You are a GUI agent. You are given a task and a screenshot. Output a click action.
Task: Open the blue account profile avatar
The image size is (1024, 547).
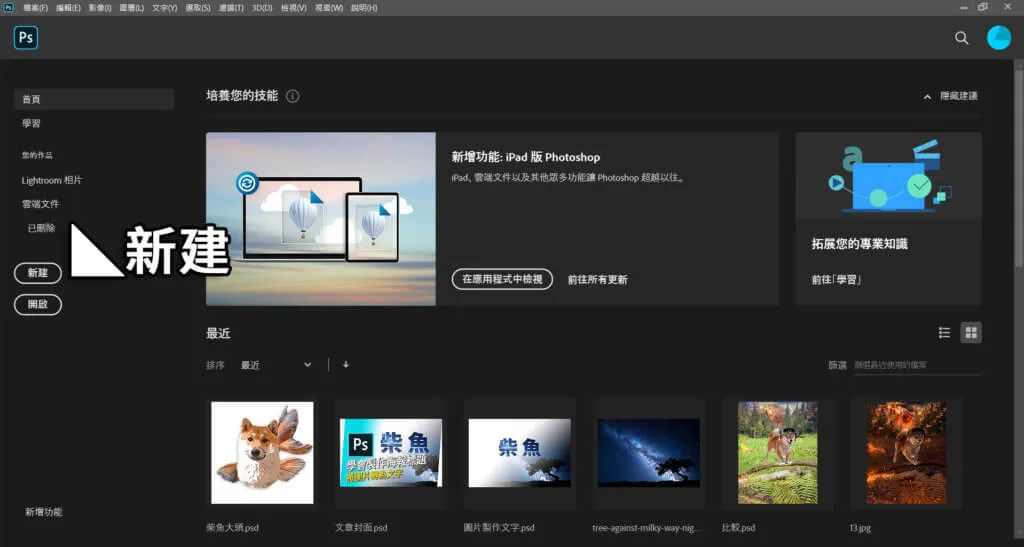coord(999,38)
